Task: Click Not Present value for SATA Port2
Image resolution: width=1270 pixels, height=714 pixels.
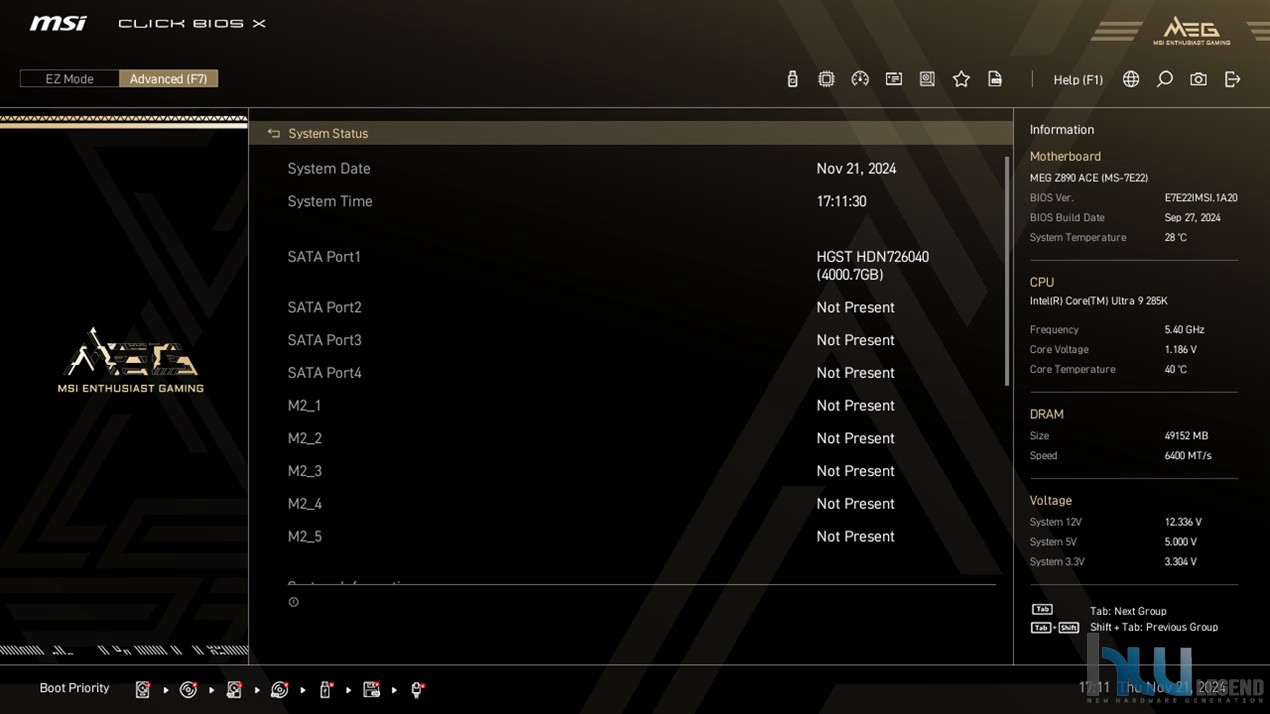Action: (855, 308)
